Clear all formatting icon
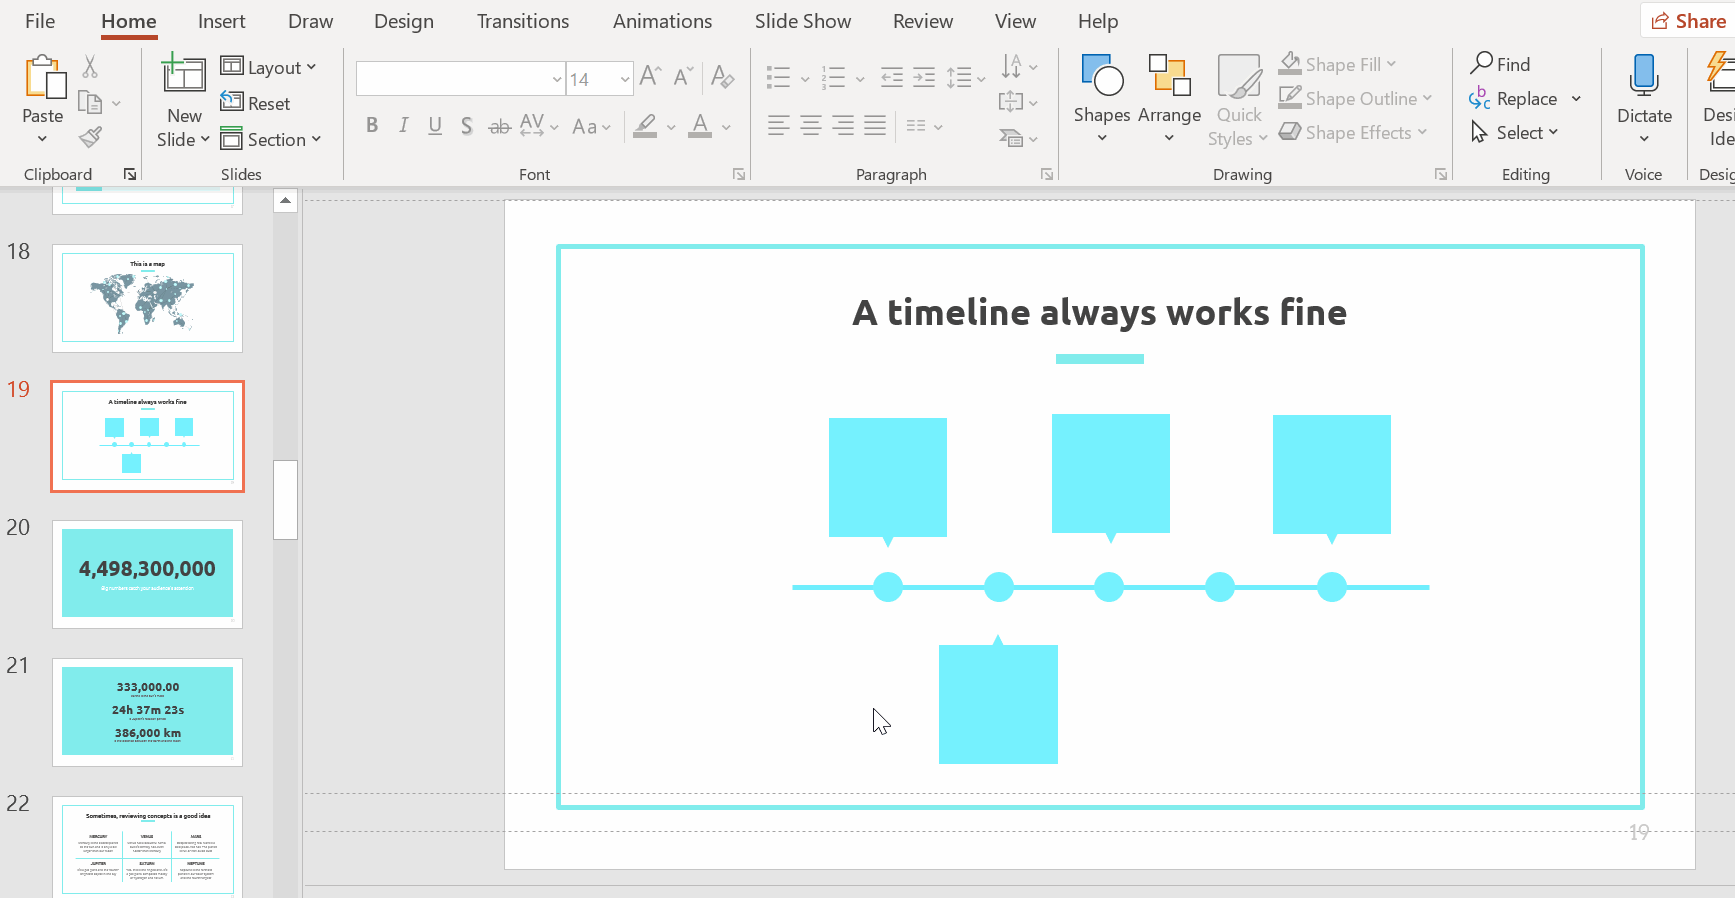The height and width of the screenshot is (898, 1735). click(722, 76)
